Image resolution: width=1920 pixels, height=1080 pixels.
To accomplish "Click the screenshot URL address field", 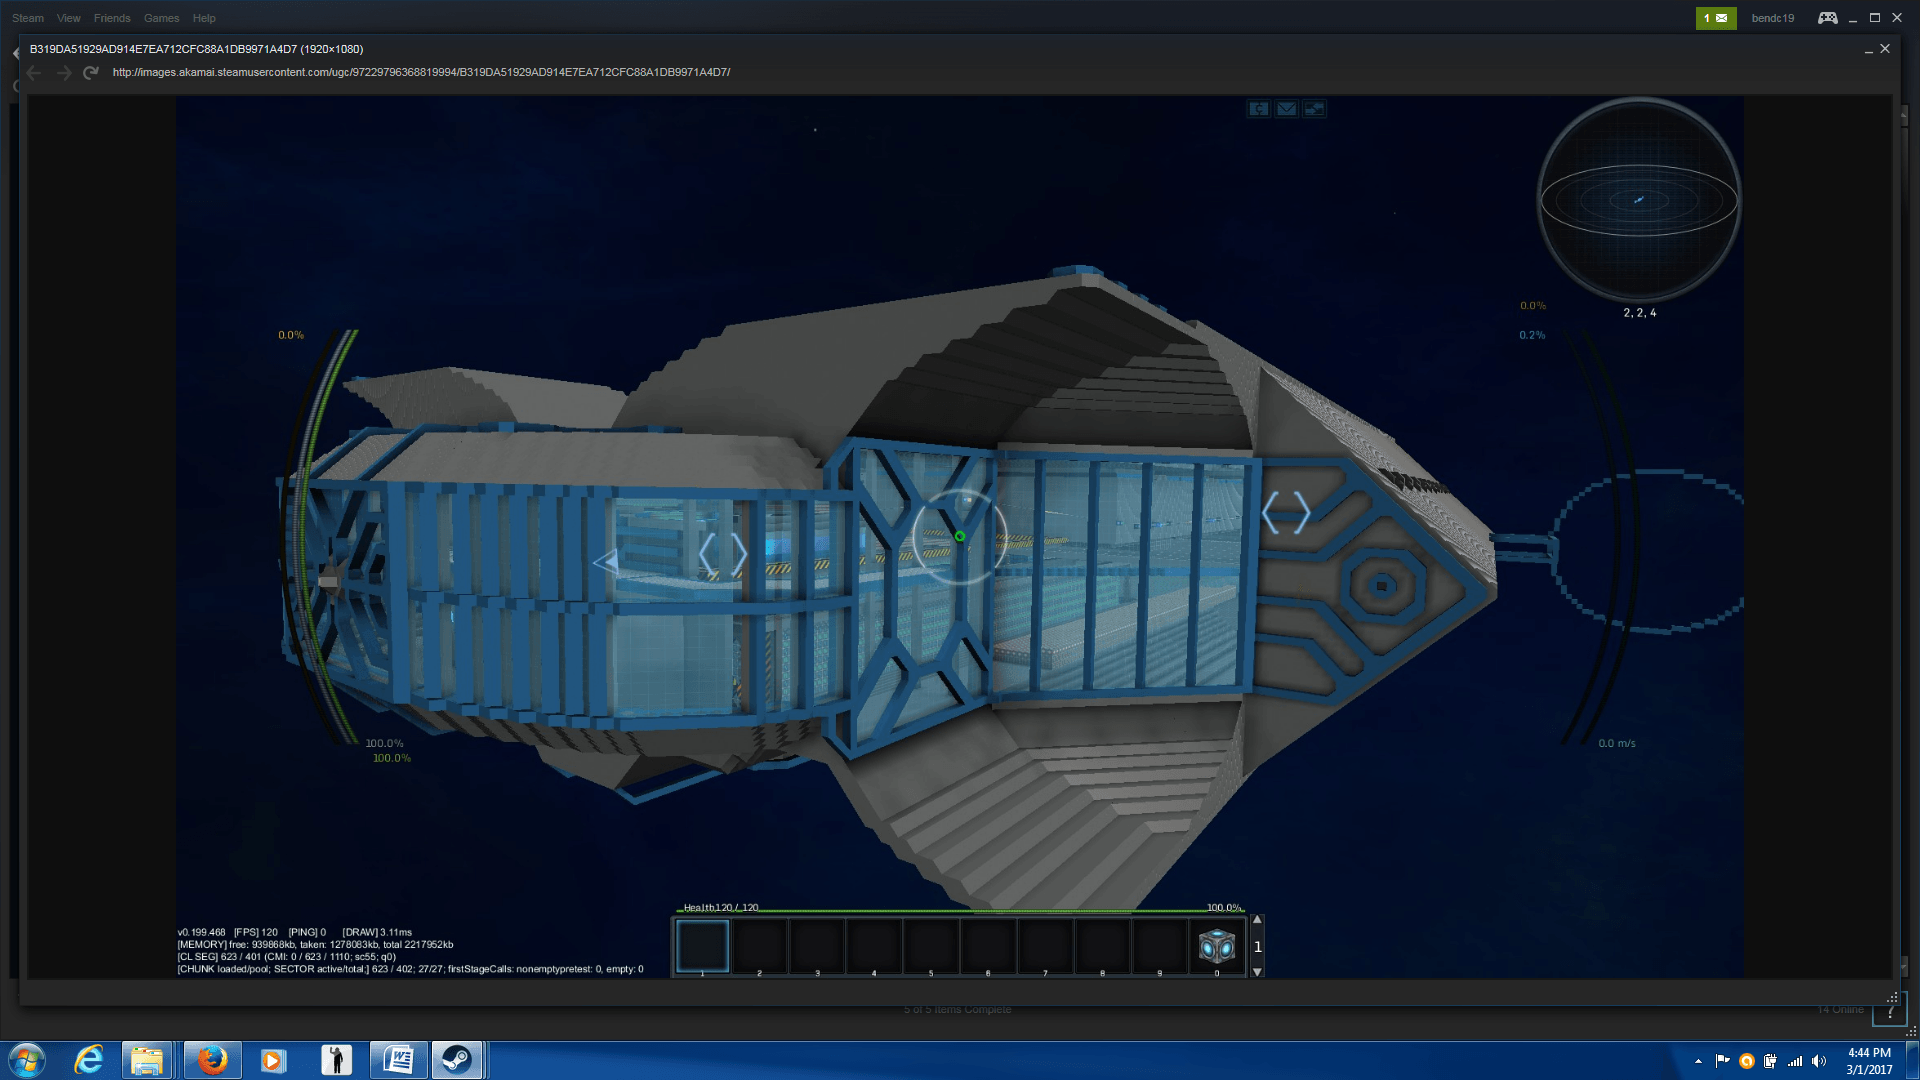I will (421, 72).
